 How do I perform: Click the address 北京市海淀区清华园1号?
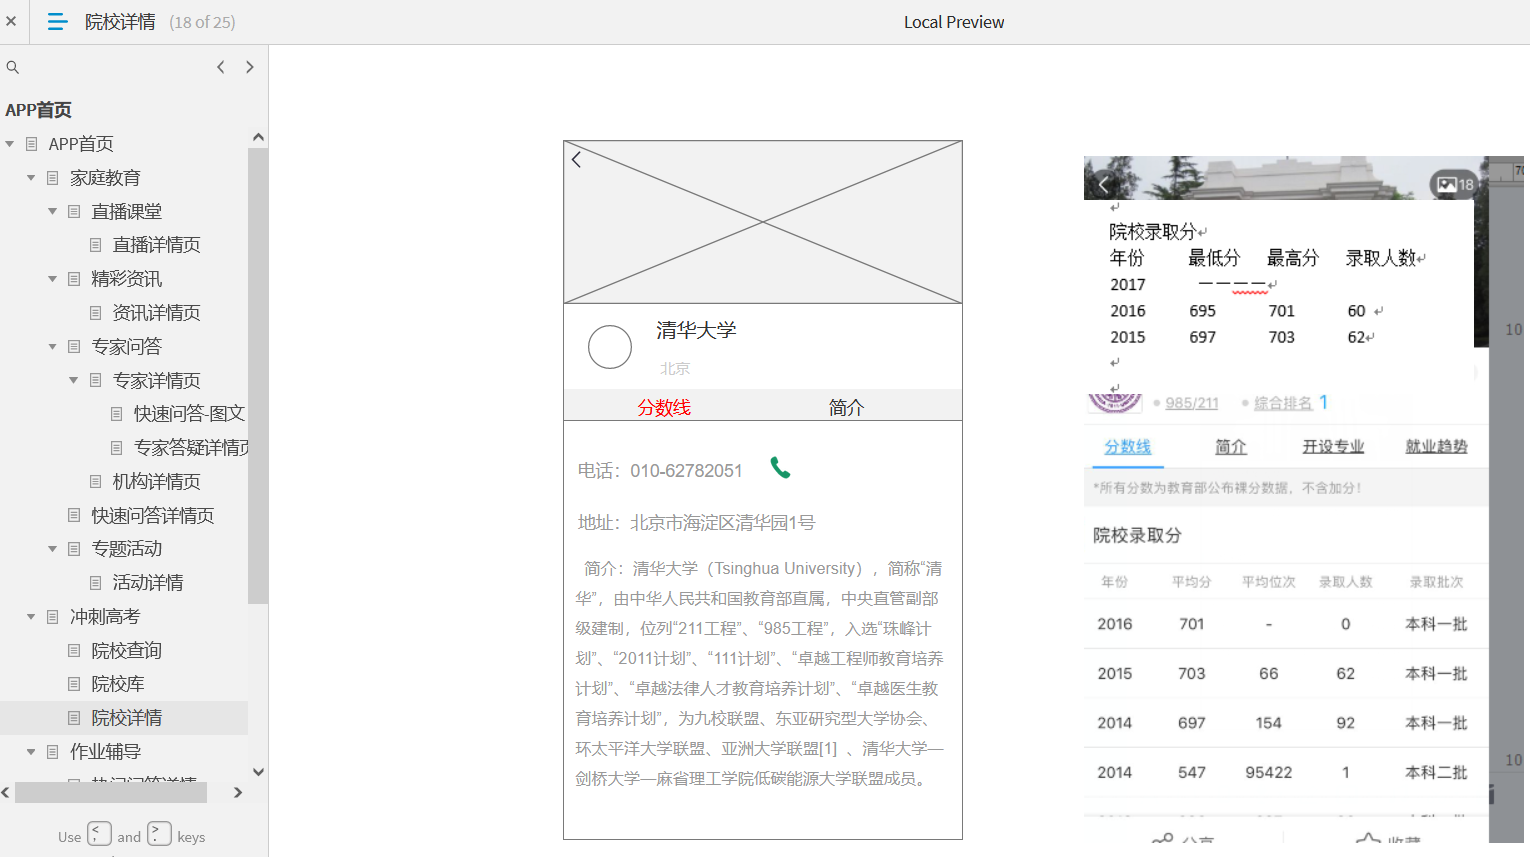click(x=723, y=523)
